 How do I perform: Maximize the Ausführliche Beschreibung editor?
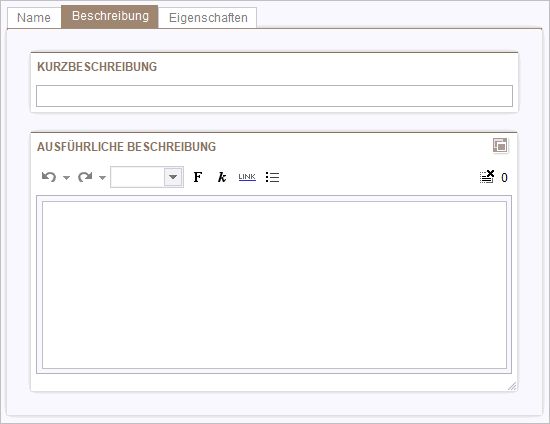point(500,145)
